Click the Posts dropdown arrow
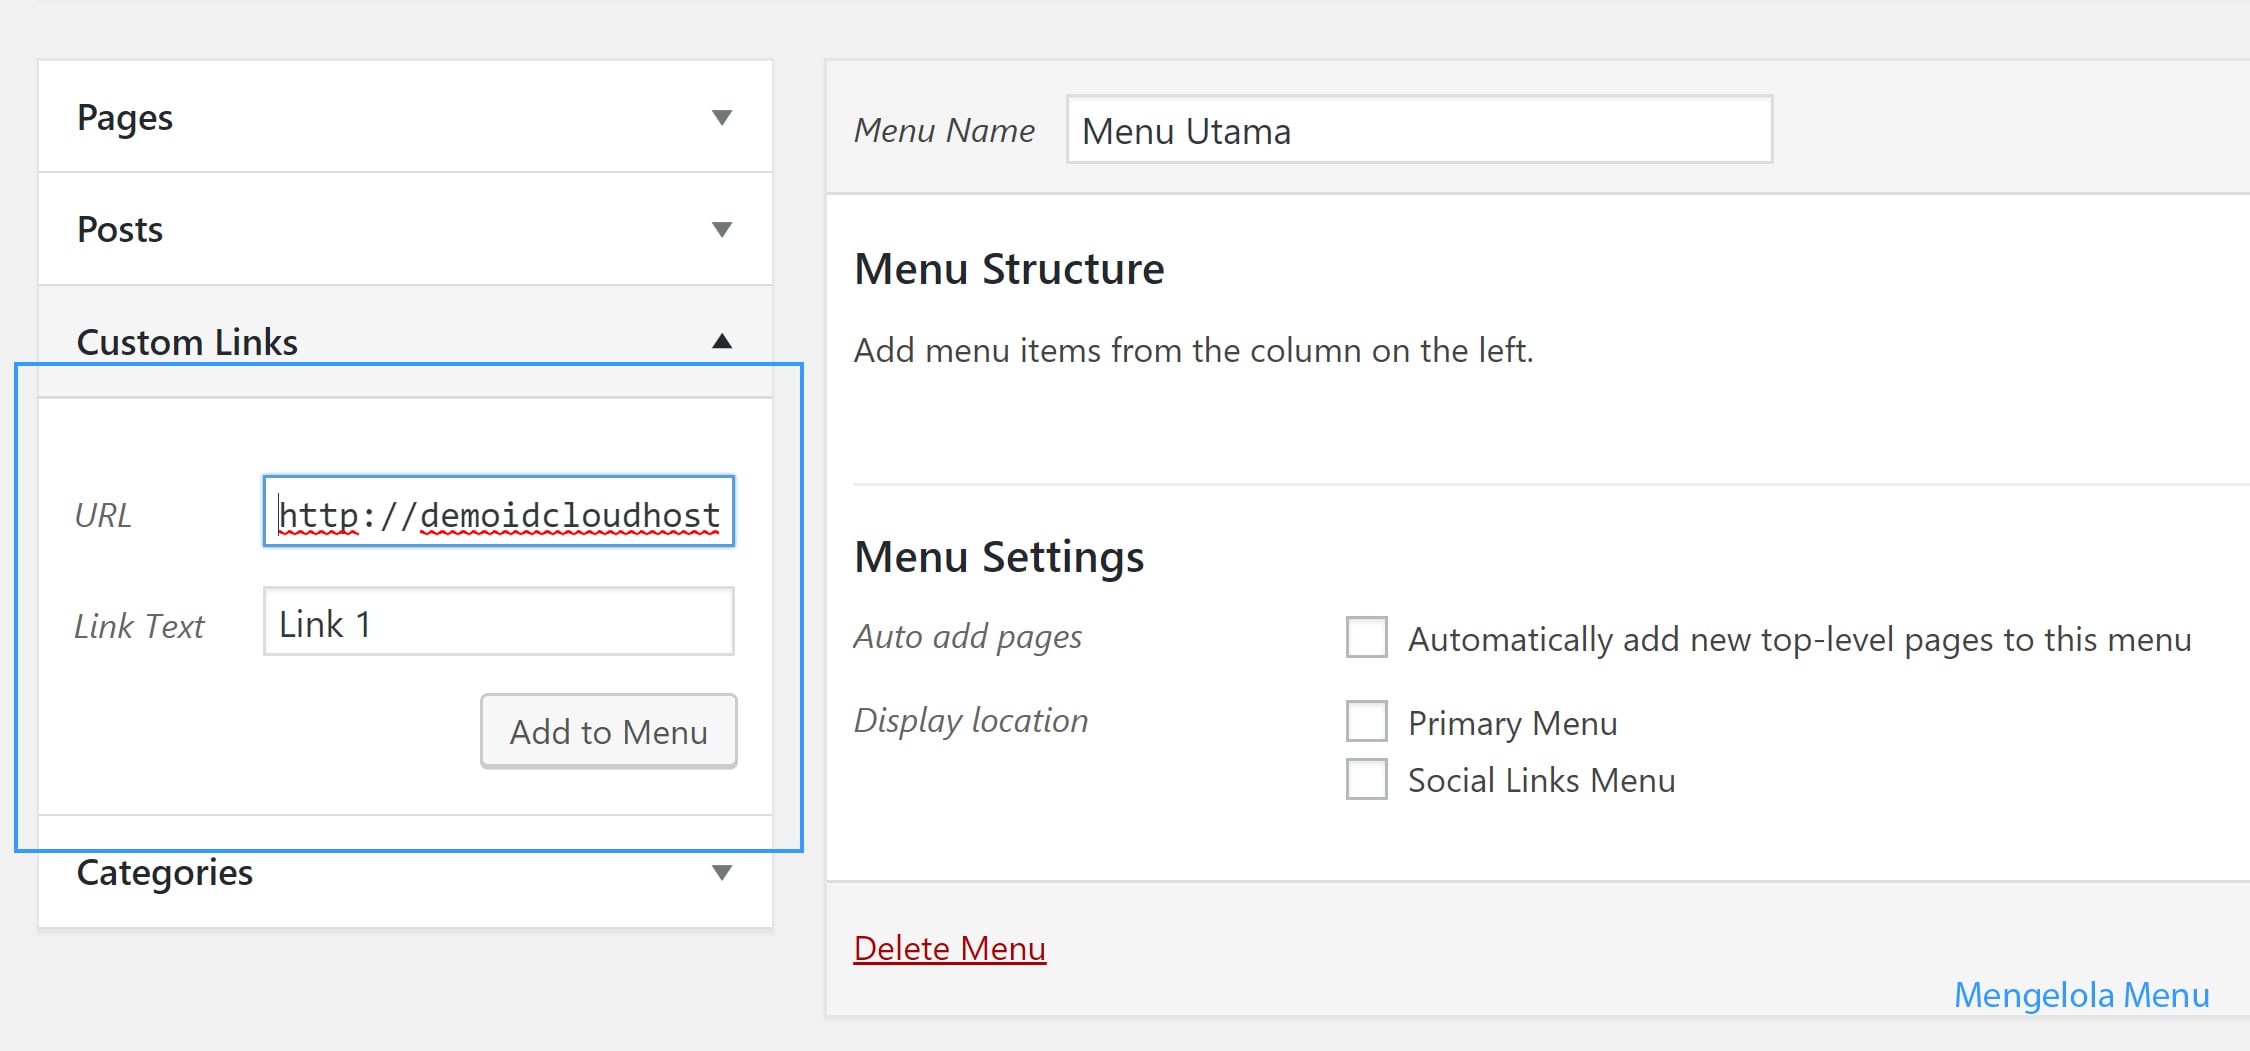Image resolution: width=2250 pixels, height=1051 pixels. tap(719, 229)
